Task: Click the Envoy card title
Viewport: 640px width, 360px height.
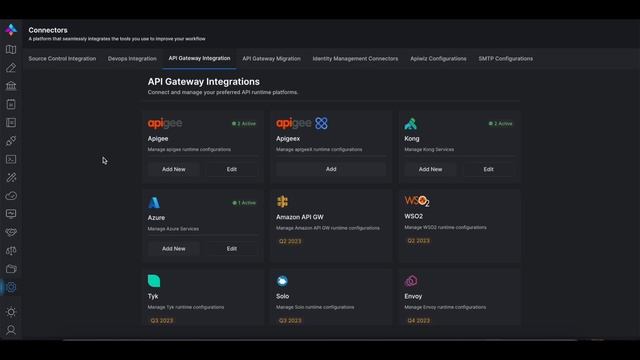Action: [413, 296]
